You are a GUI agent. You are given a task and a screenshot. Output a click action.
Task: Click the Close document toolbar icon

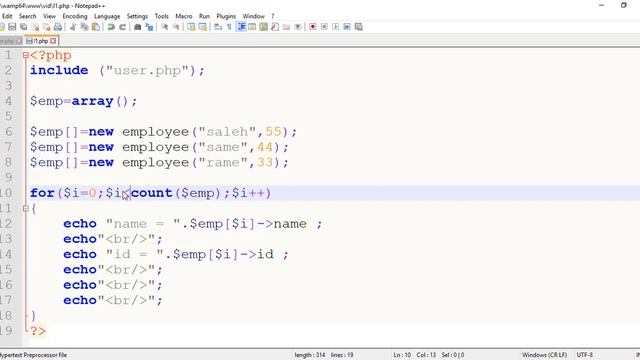tap(36, 27)
